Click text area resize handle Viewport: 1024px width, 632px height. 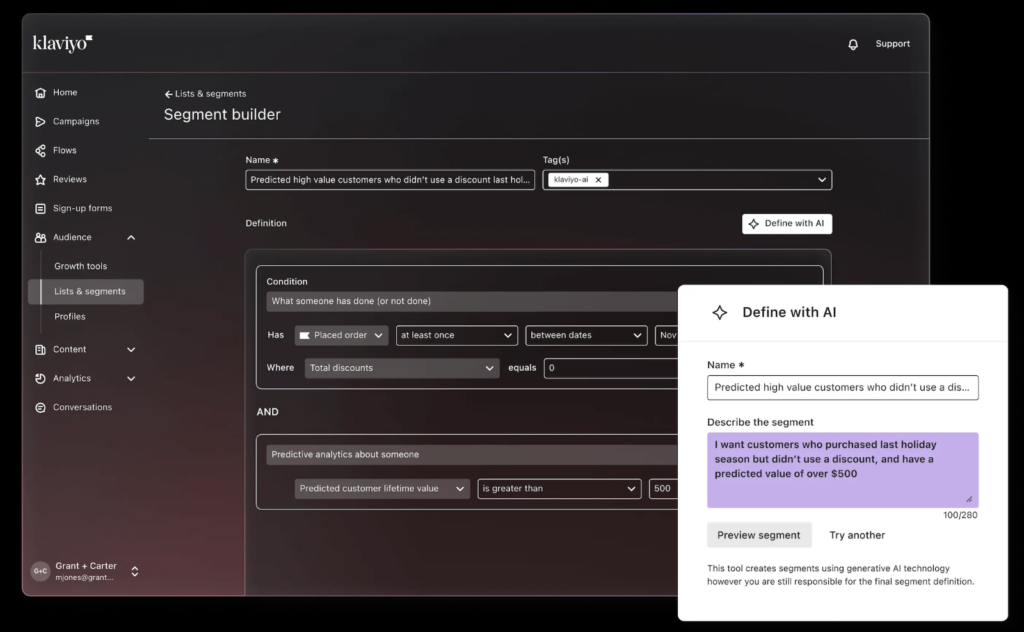coord(969,499)
